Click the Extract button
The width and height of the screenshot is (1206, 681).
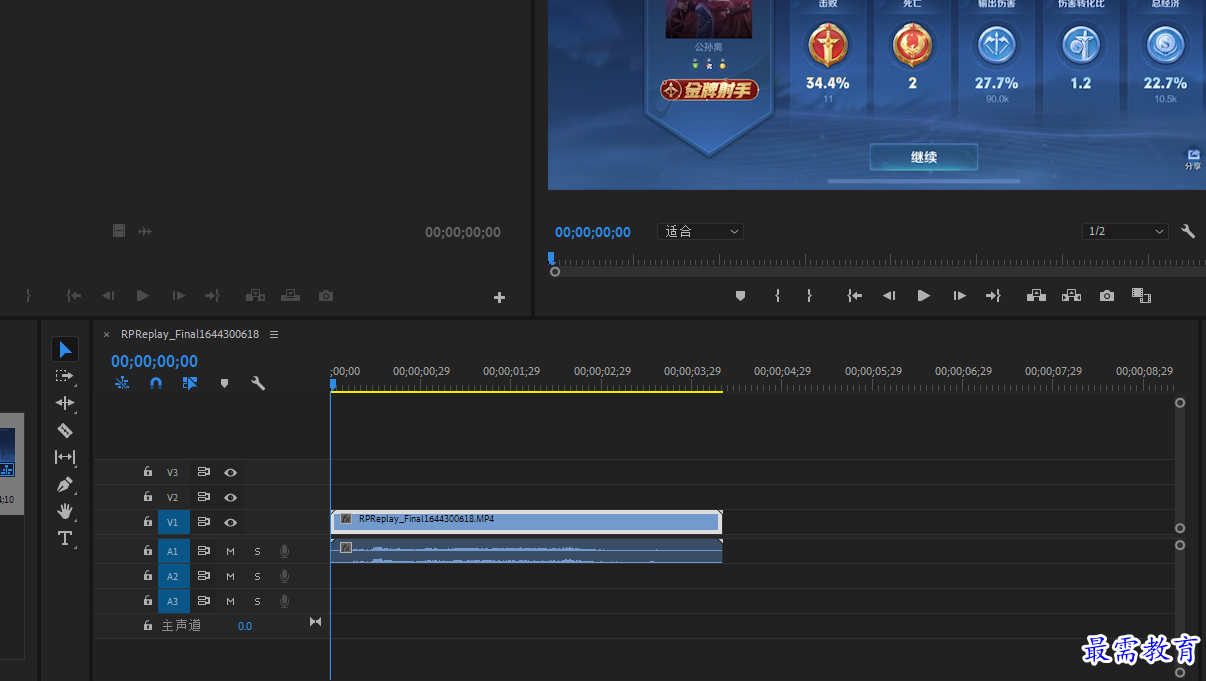pyautogui.click(x=1071, y=296)
